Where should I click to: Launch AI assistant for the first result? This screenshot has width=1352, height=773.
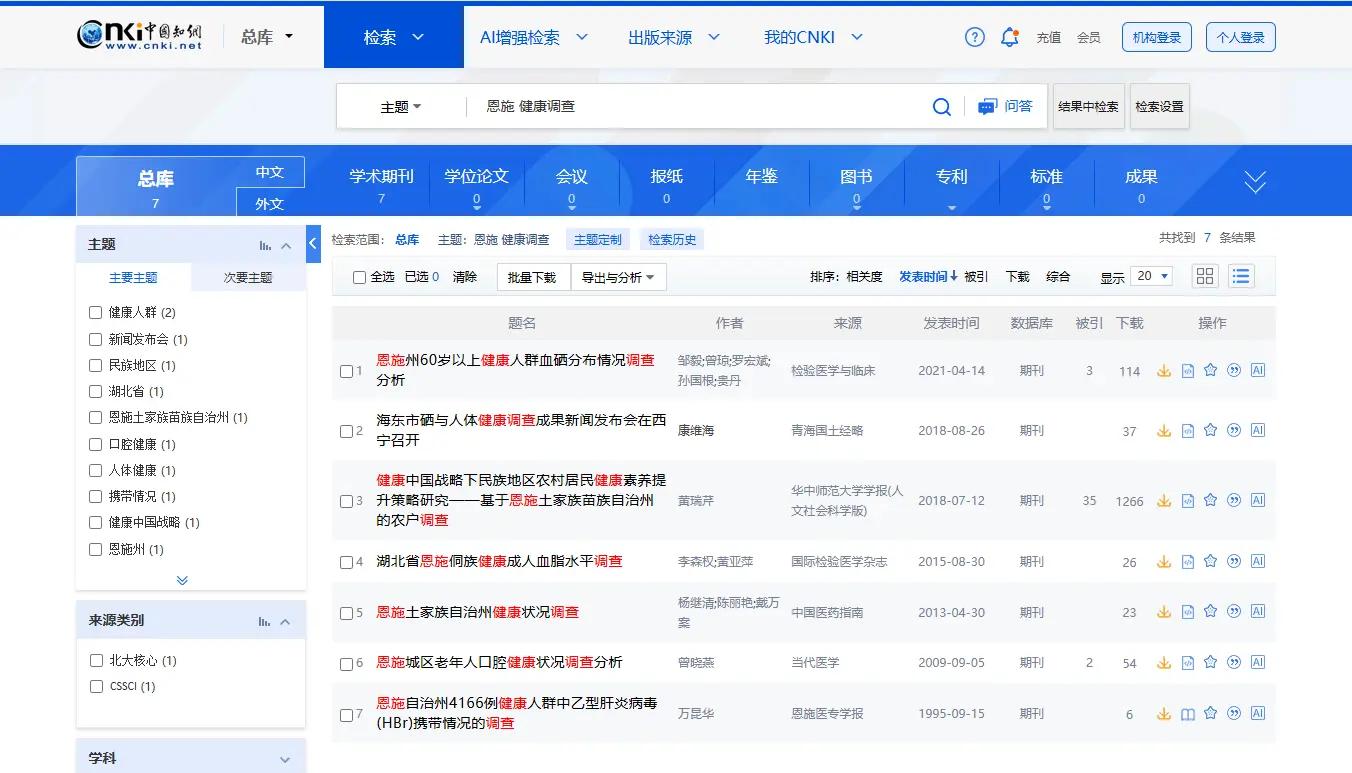coord(1258,370)
